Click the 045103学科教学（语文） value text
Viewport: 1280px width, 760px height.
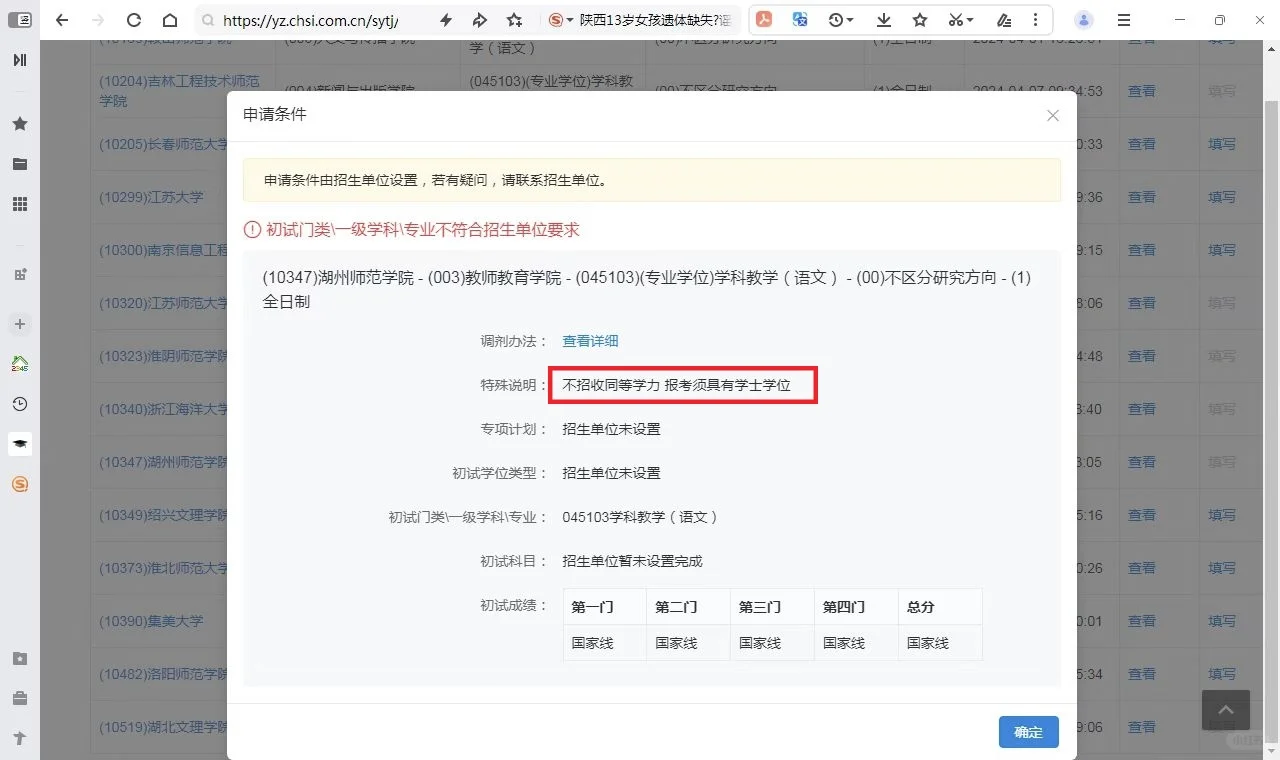click(640, 517)
